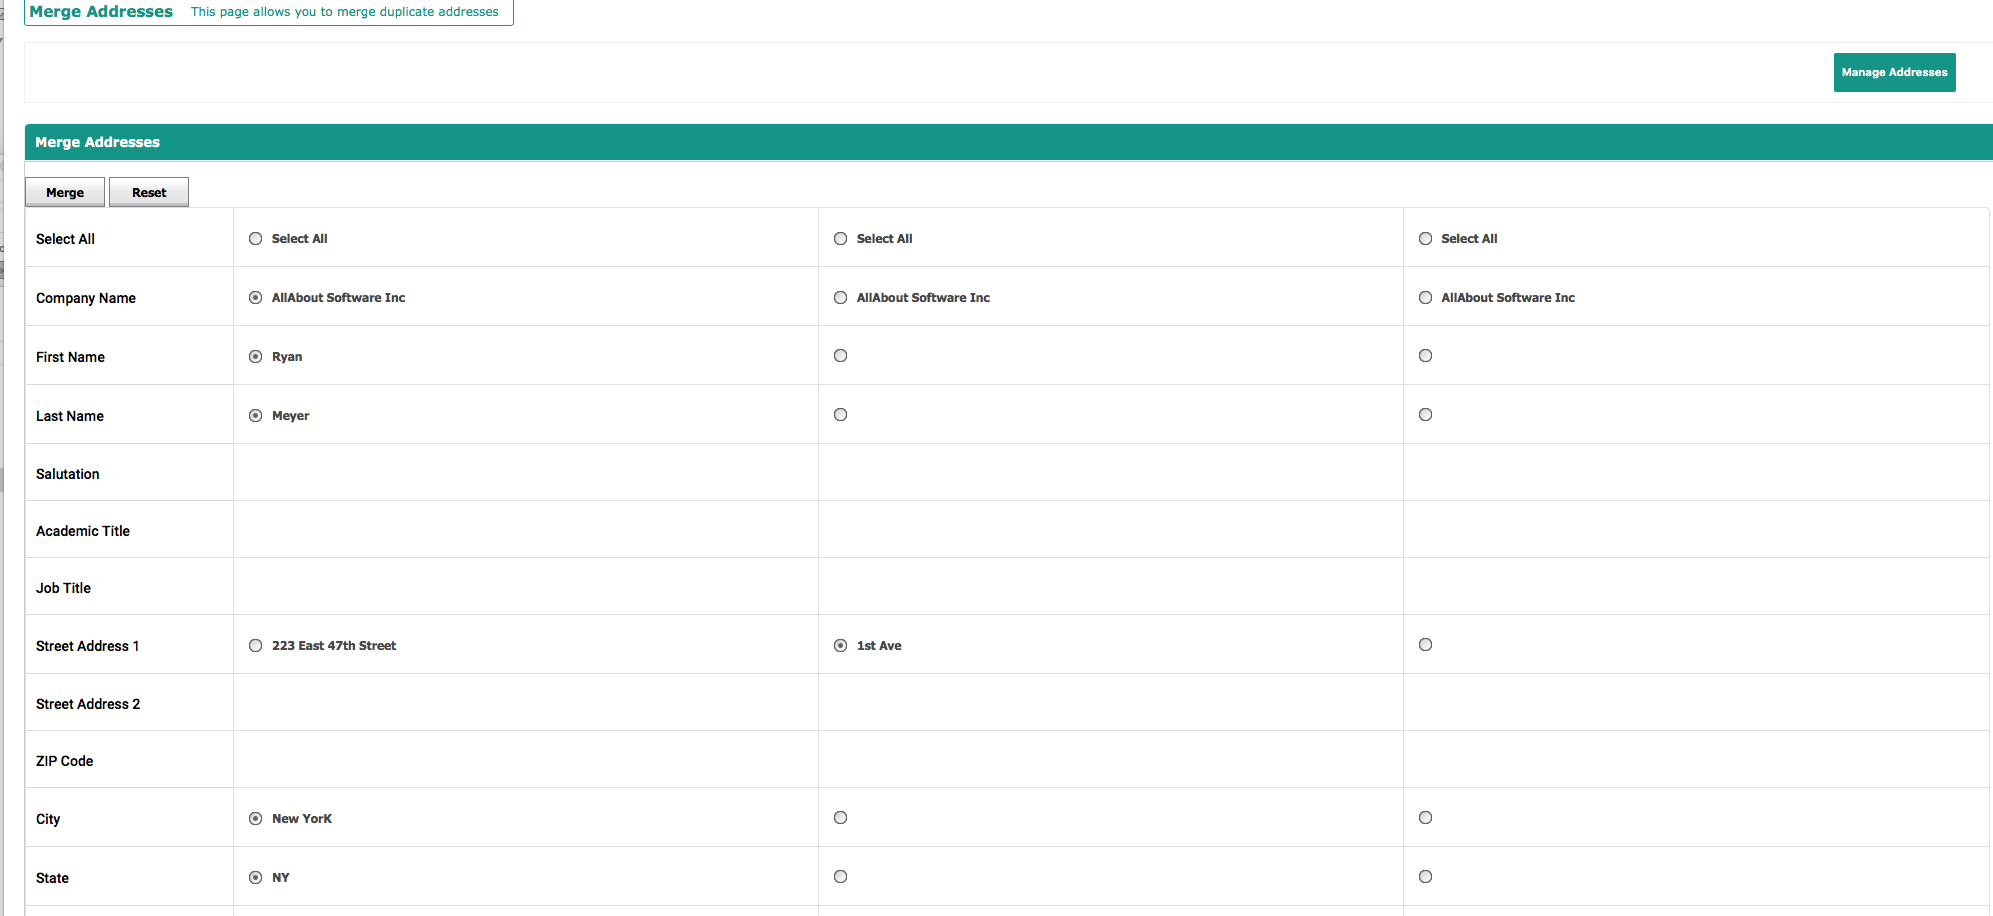This screenshot has width=1993, height=916.
Task: Select empty City radio in second column
Action: pos(841,818)
